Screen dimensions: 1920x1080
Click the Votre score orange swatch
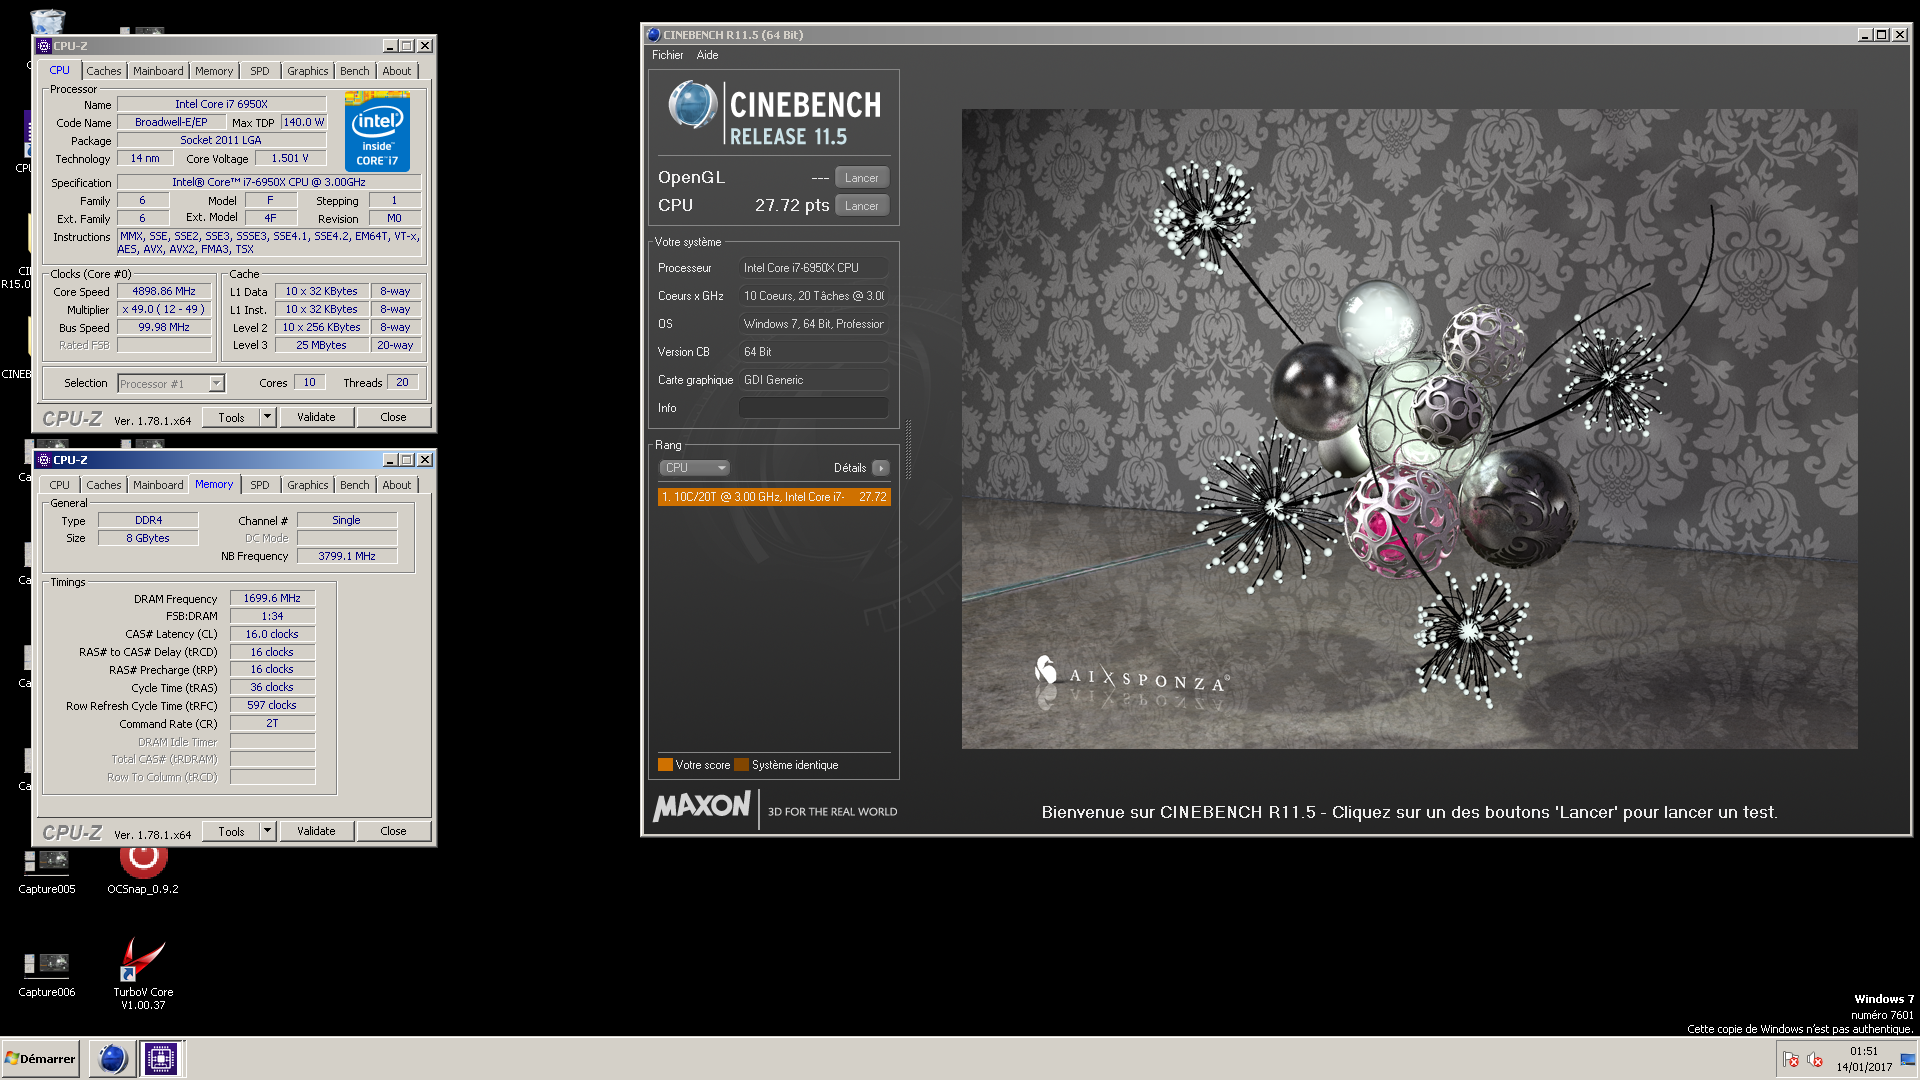click(x=665, y=765)
